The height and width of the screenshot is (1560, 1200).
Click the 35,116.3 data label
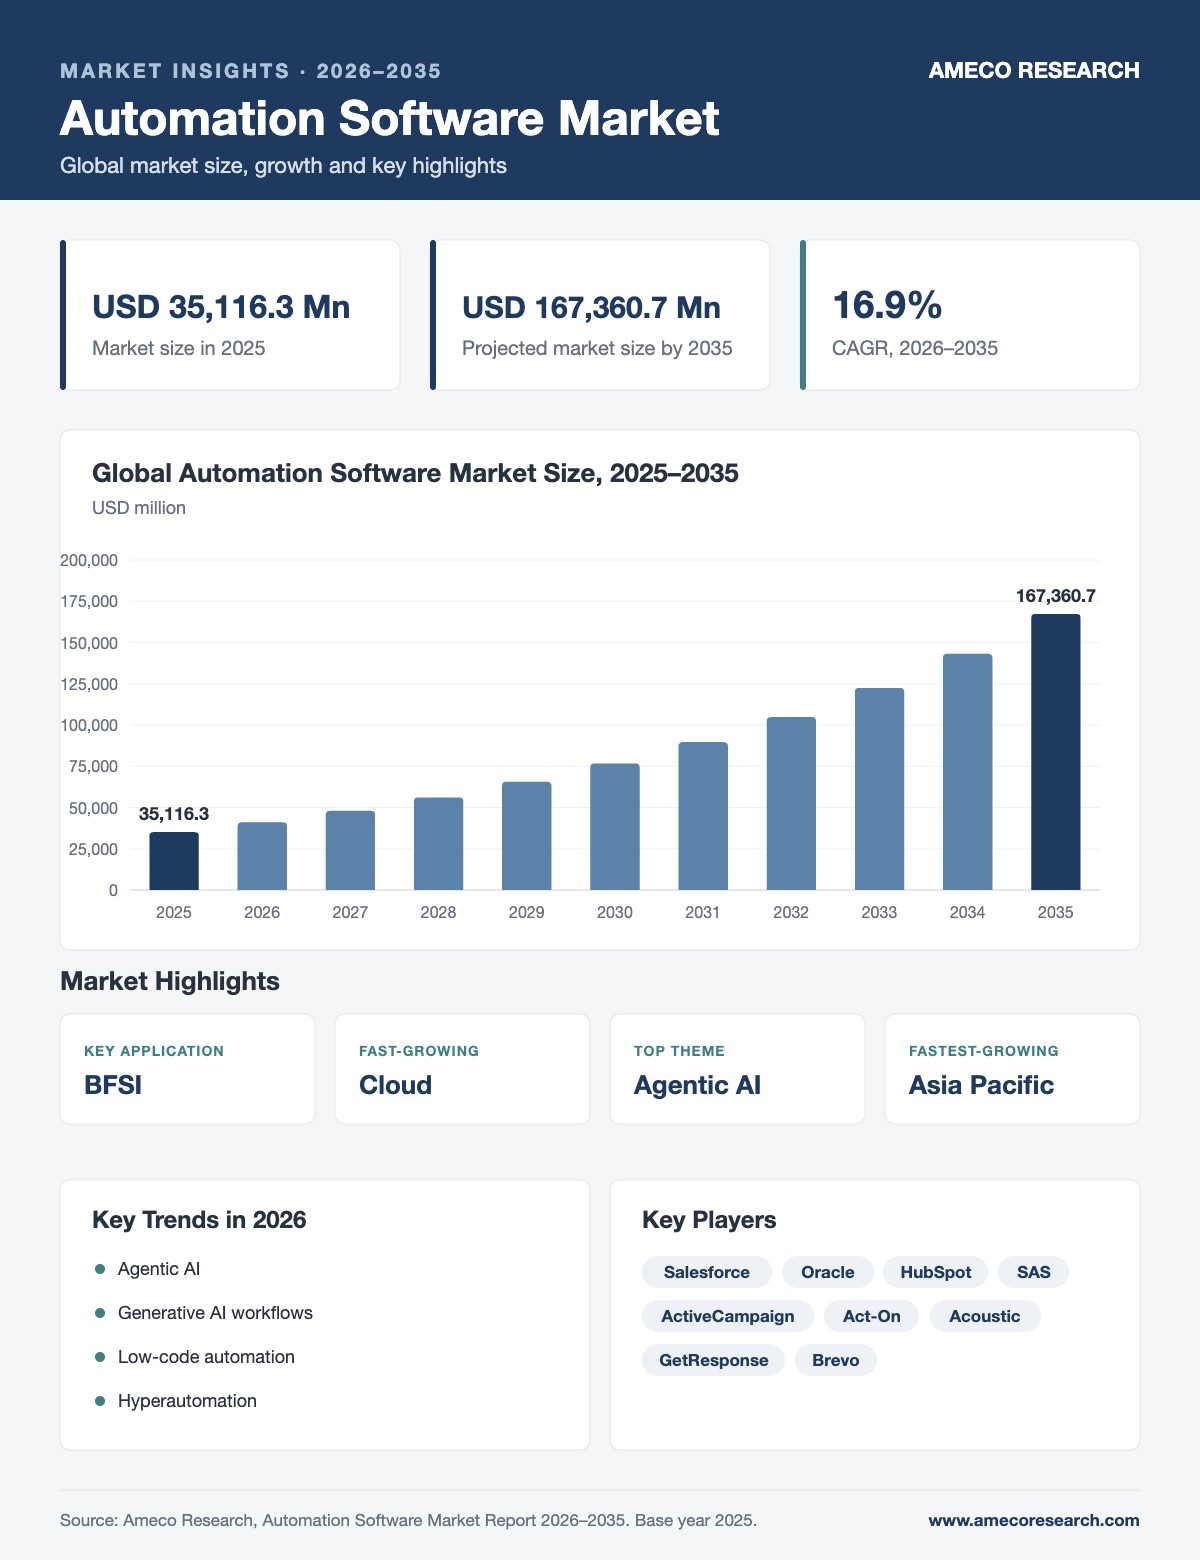click(x=174, y=814)
